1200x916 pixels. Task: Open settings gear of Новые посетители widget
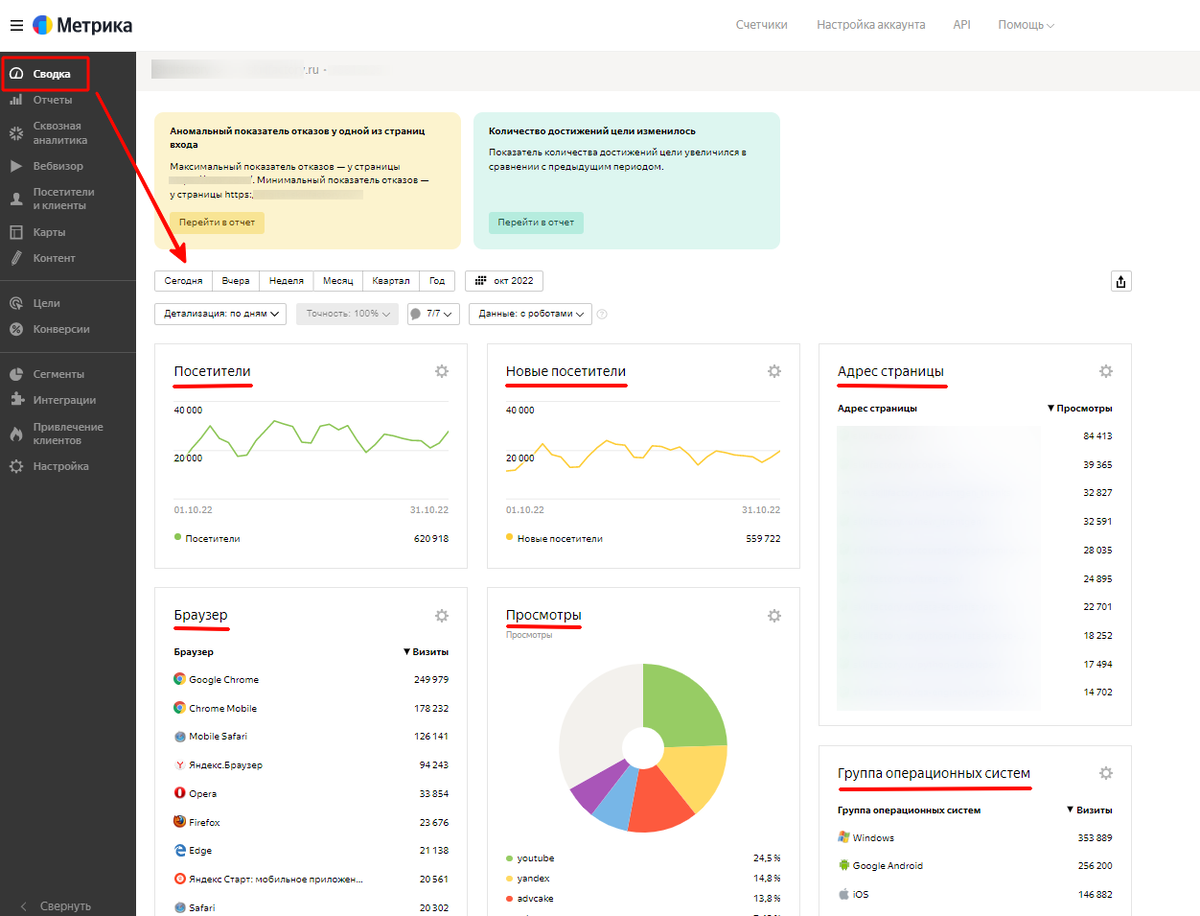[x=774, y=371]
